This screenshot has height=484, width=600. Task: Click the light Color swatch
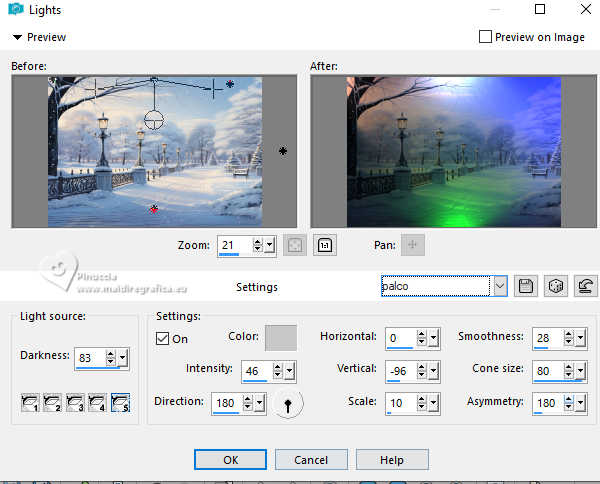[x=281, y=338]
